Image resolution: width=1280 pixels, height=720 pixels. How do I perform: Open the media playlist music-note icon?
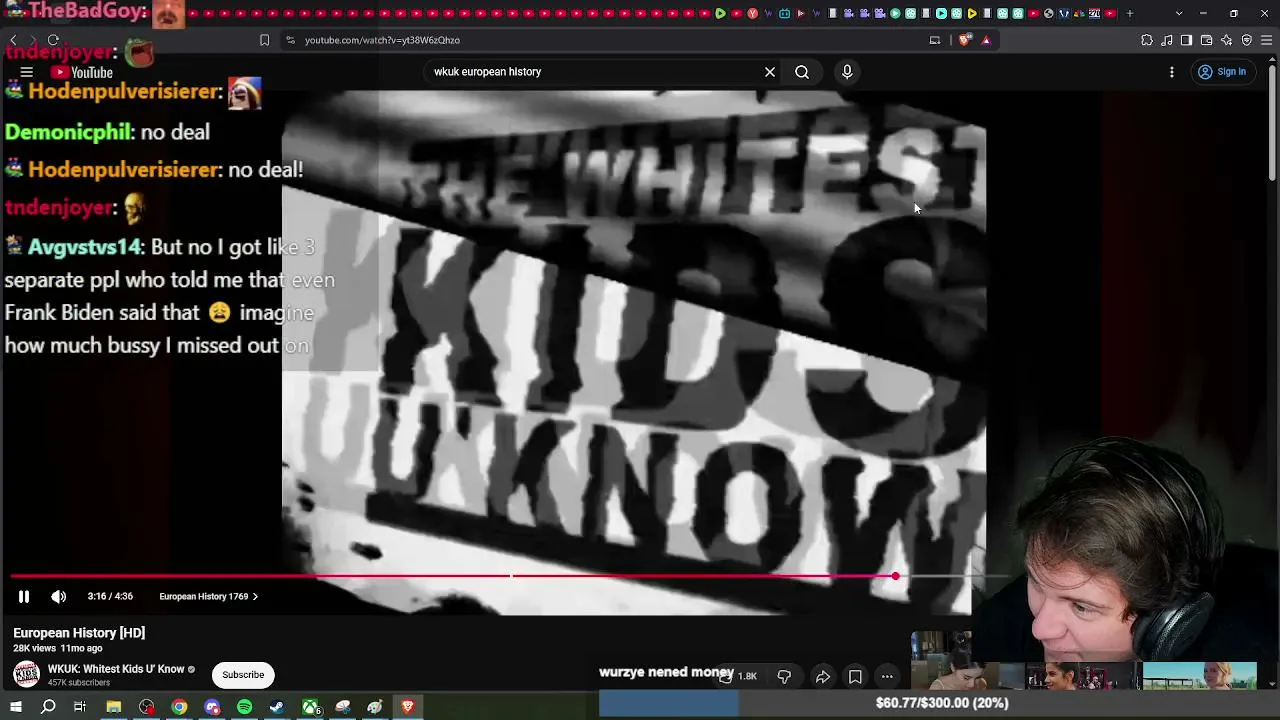point(1167,40)
